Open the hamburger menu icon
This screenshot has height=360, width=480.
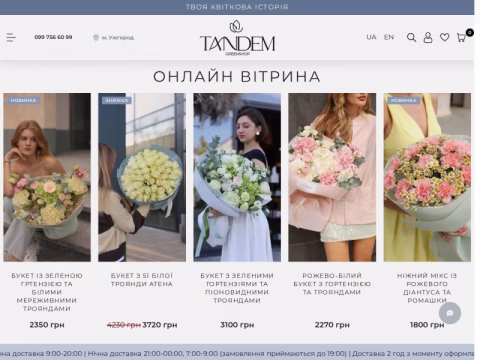[x=11, y=37]
